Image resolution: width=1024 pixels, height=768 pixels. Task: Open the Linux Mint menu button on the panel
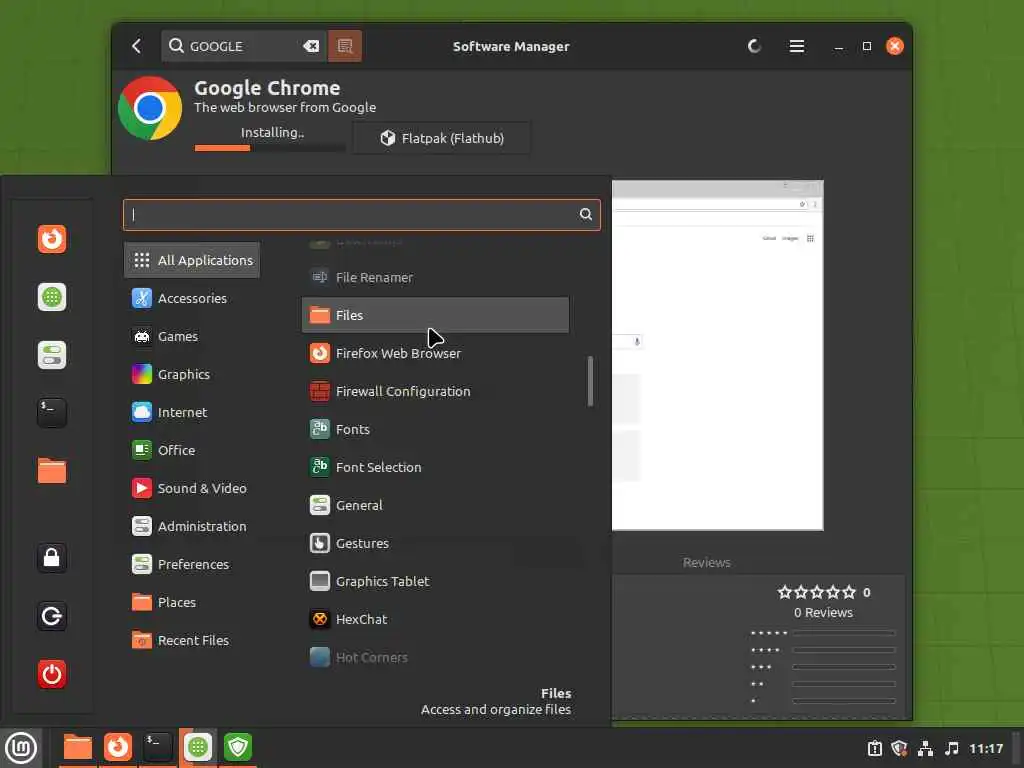(21, 748)
